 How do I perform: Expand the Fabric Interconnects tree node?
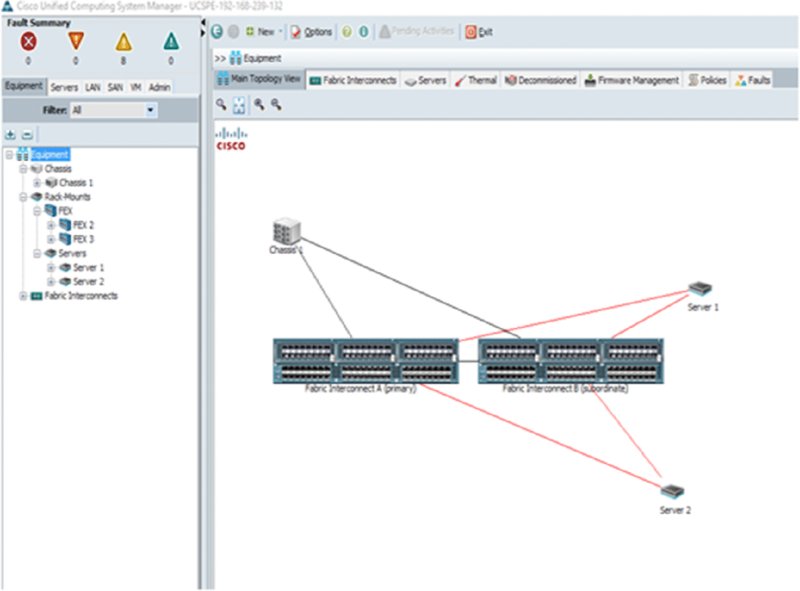[23, 296]
